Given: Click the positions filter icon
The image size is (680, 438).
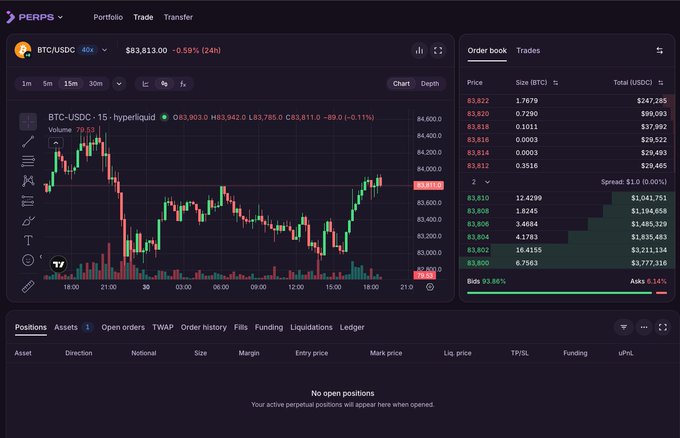Looking at the screenshot, I should click(623, 327).
